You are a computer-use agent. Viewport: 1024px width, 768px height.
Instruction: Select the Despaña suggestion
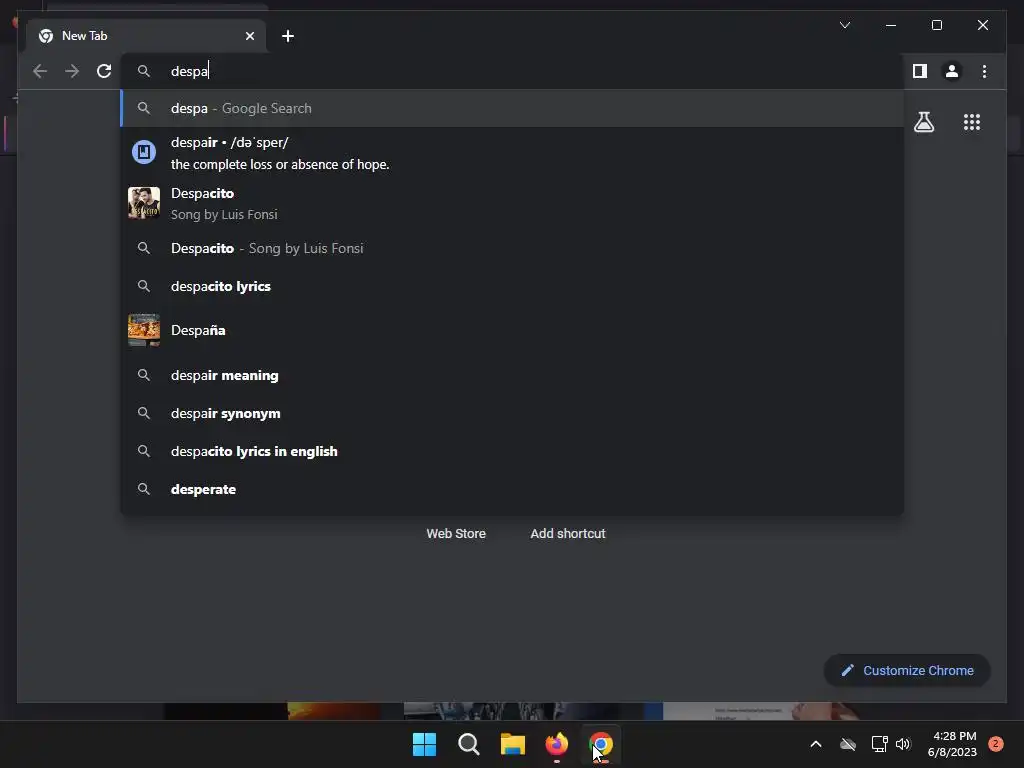click(512, 330)
